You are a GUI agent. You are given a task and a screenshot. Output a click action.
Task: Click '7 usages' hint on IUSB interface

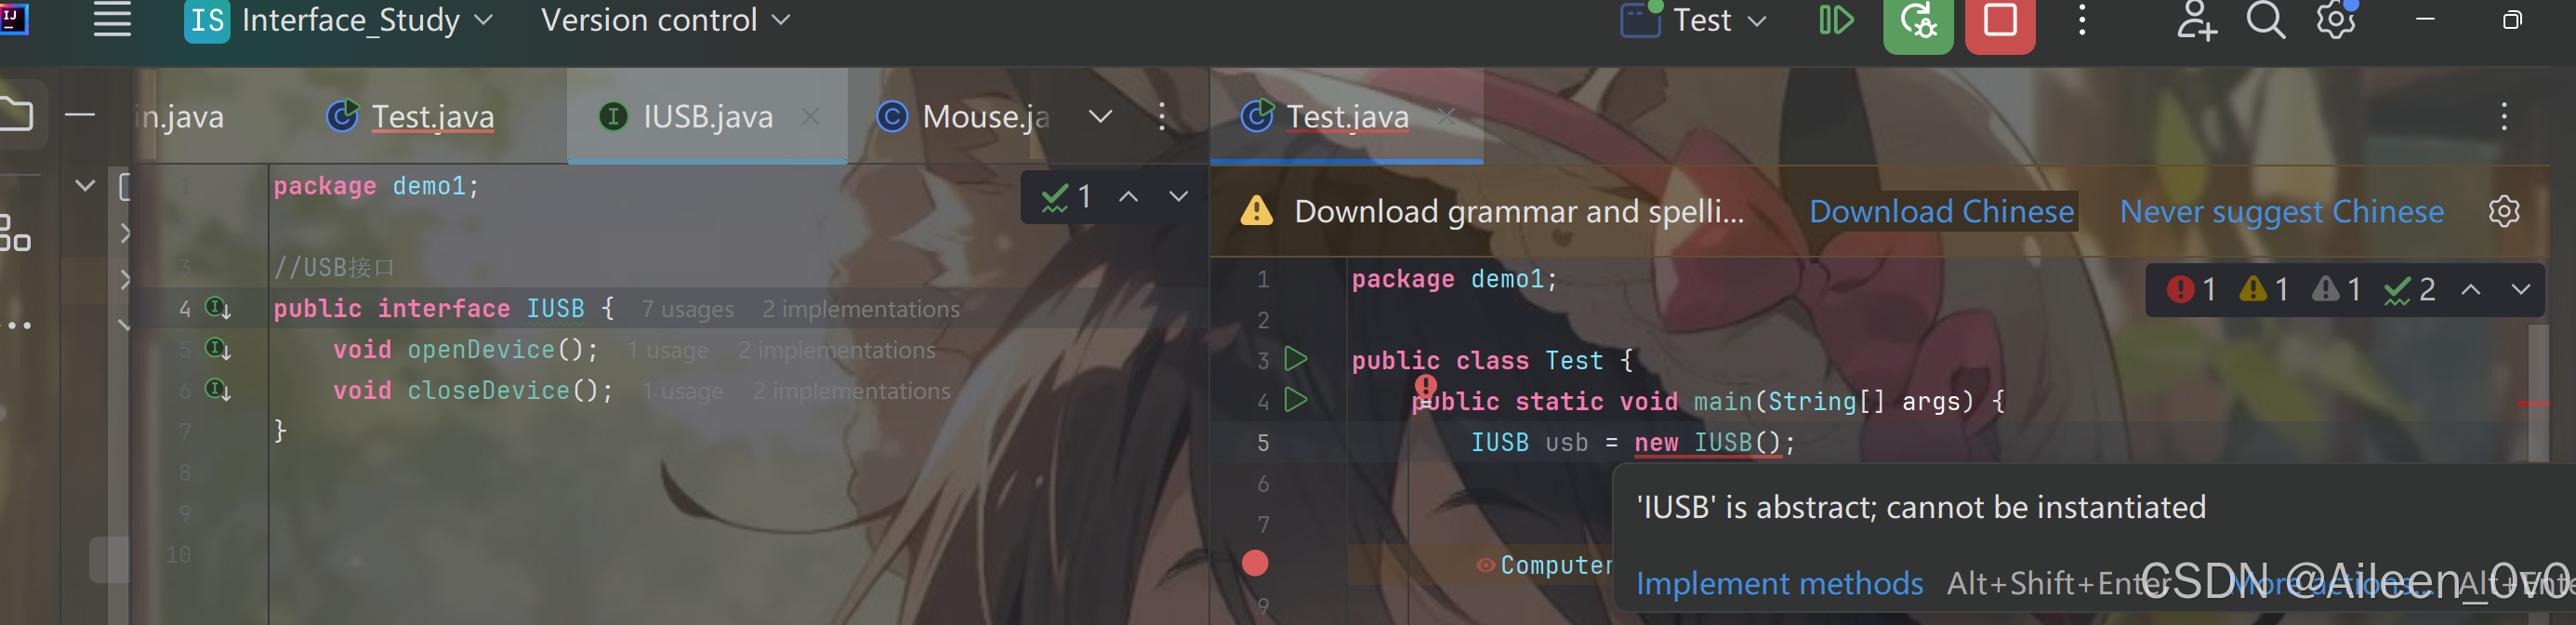pyautogui.click(x=688, y=310)
